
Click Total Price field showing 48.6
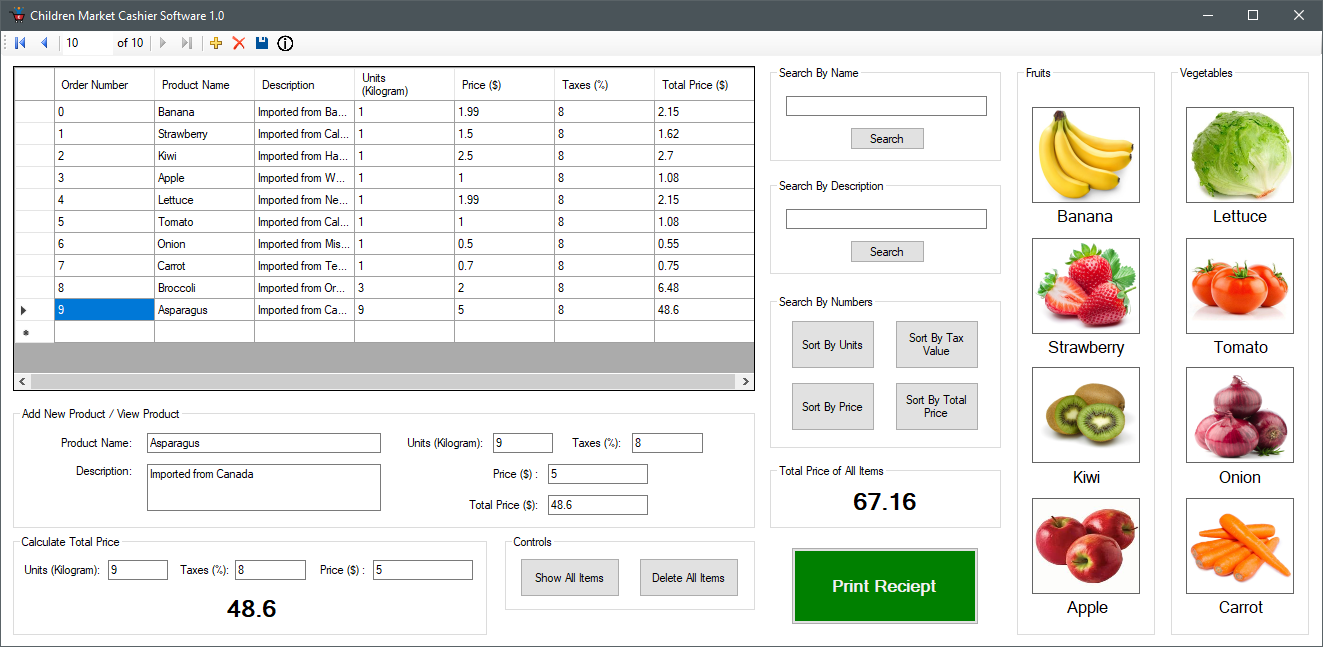(x=598, y=505)
